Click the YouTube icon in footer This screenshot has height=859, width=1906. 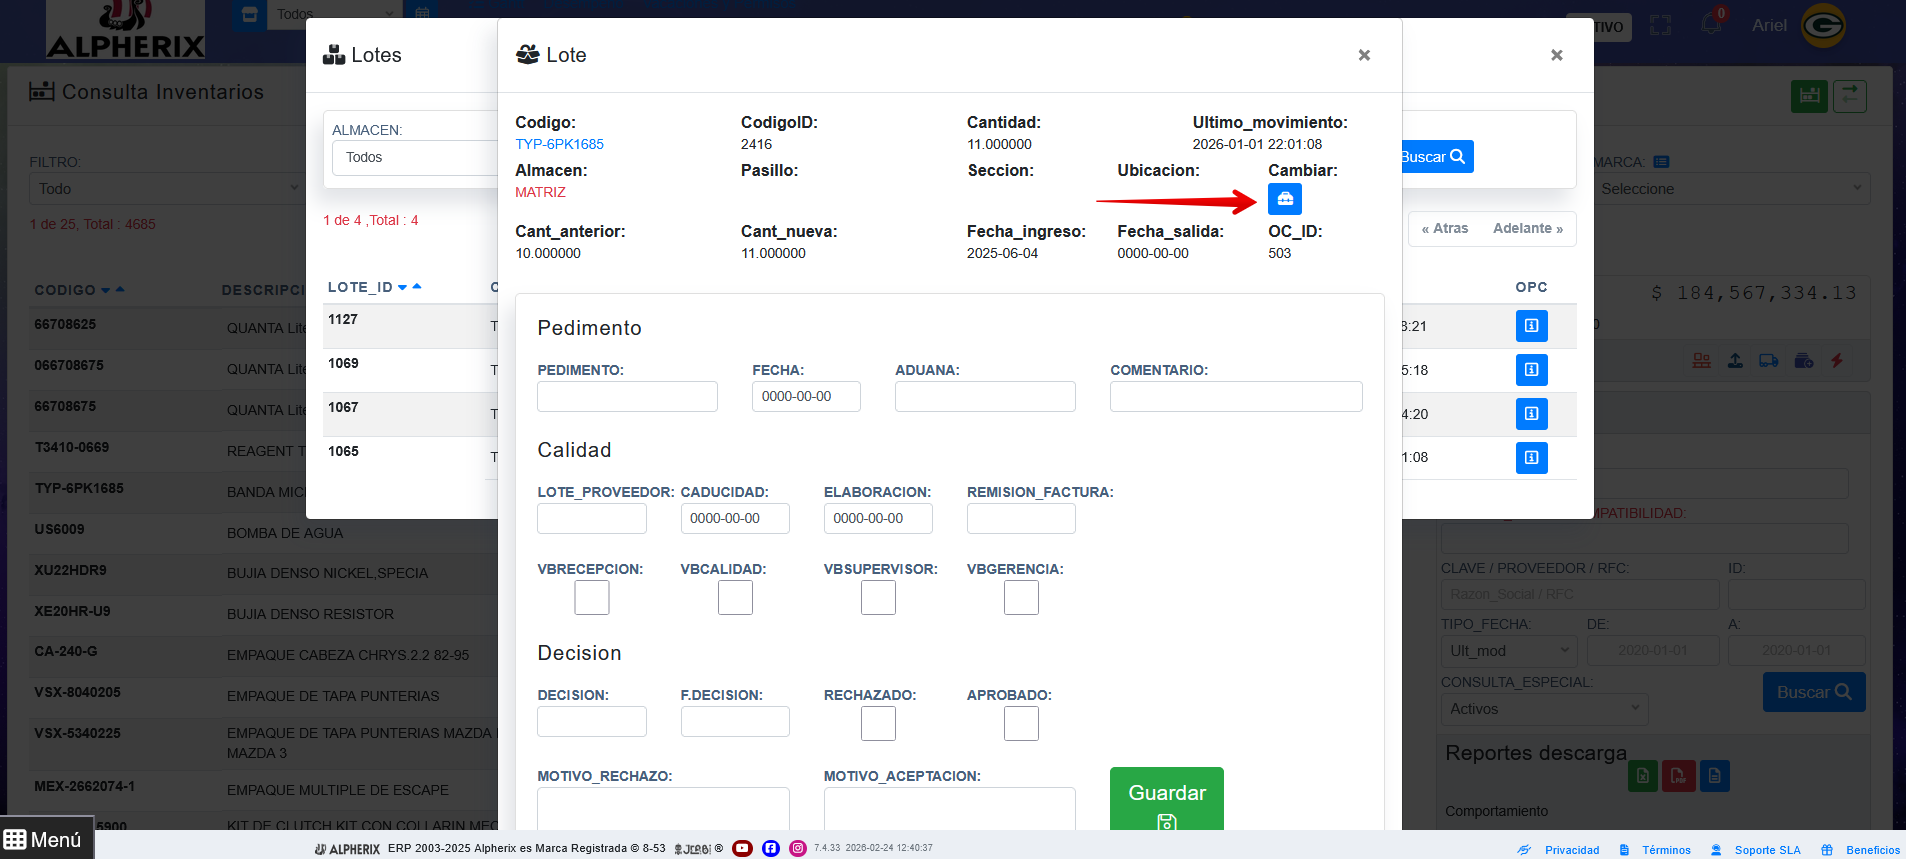(x=742, y=848)
